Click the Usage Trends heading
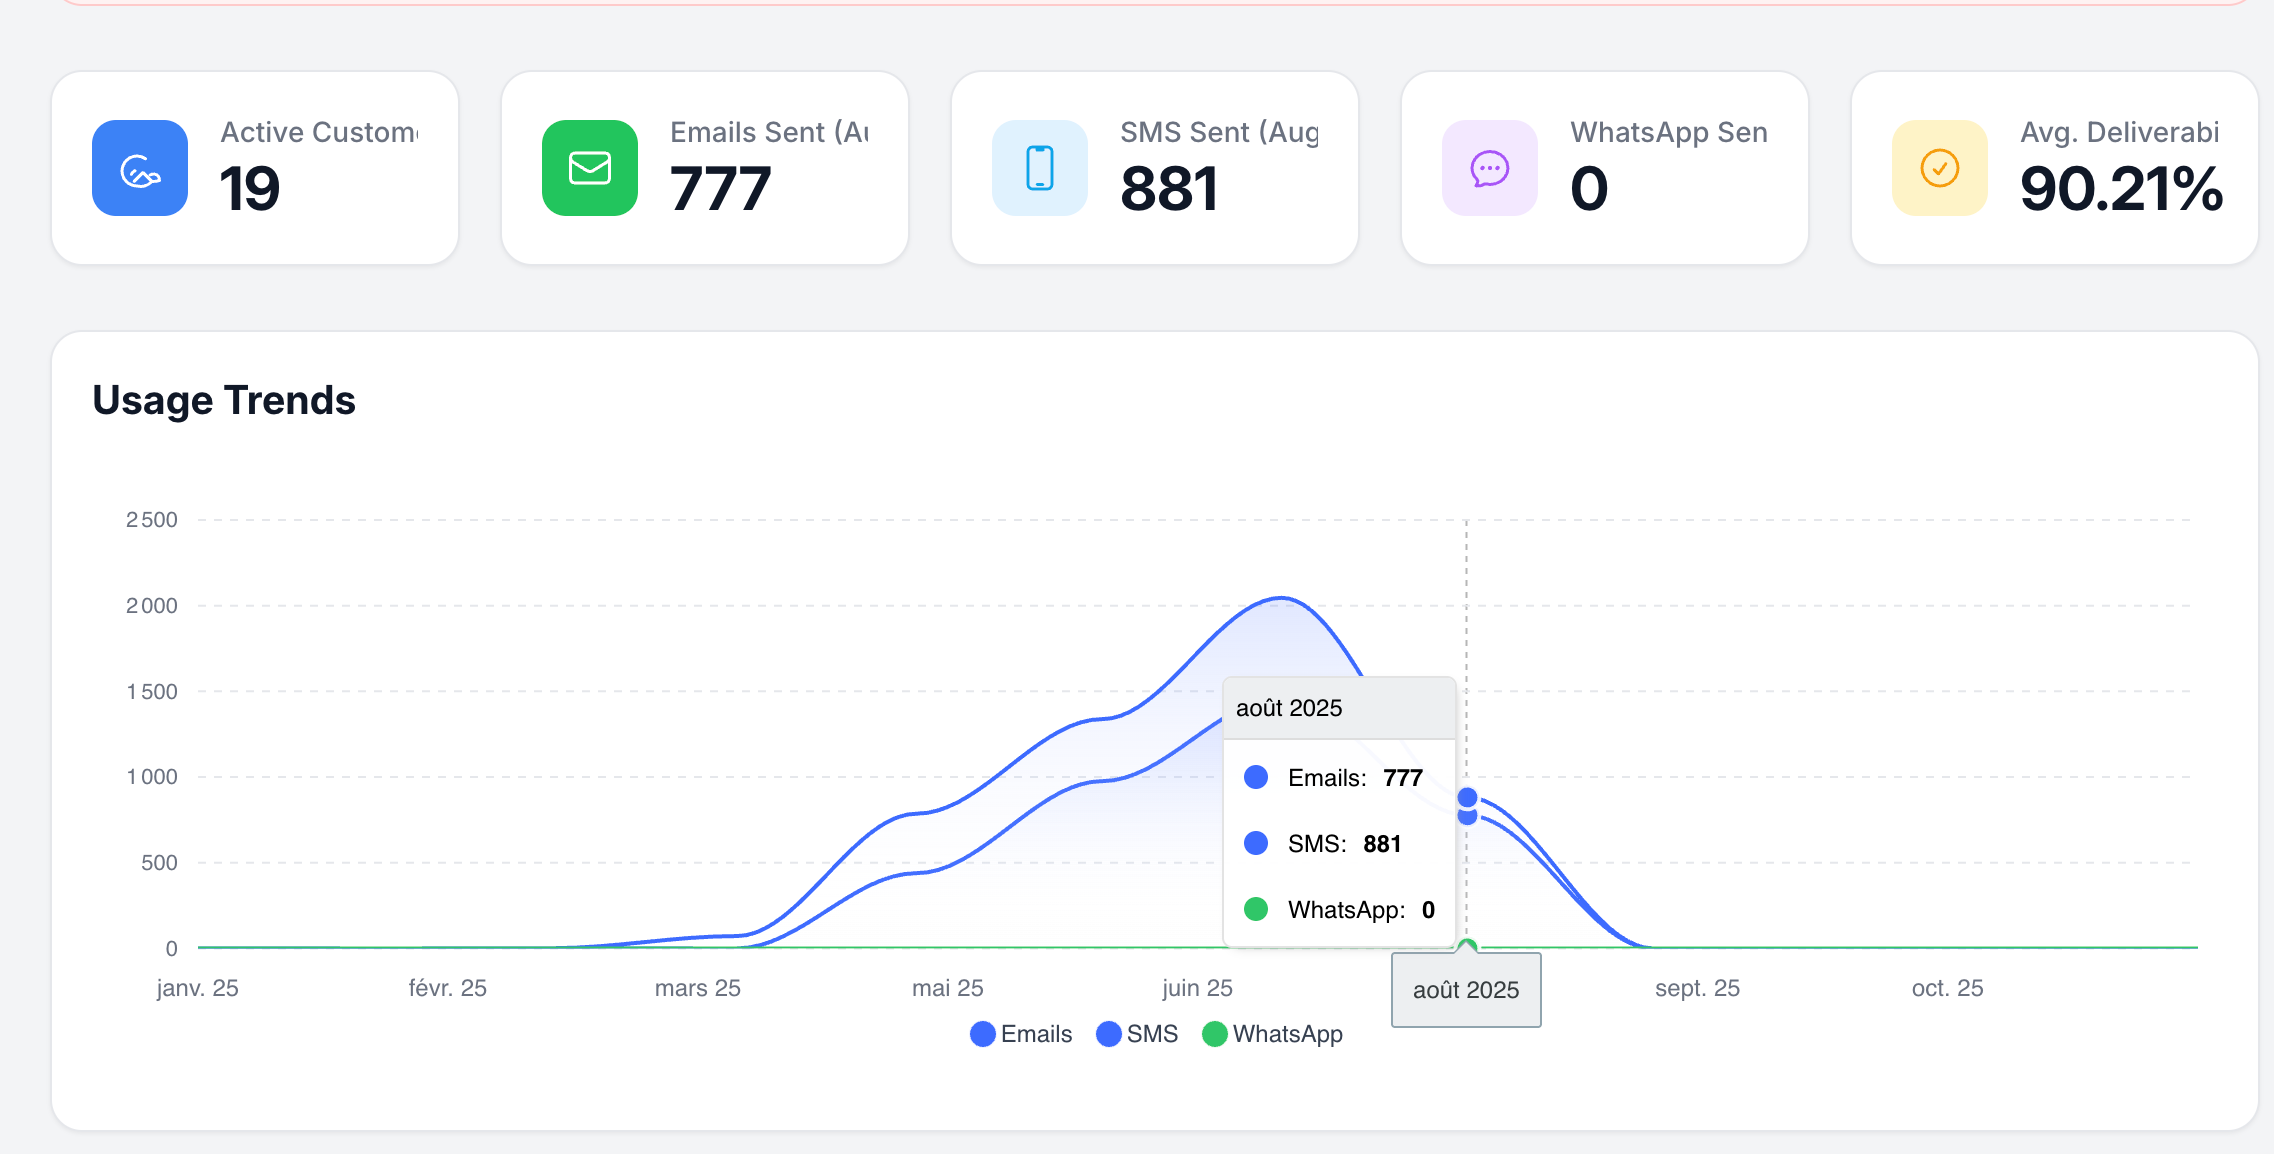The image size is (2274, 1154). point(224,400)
